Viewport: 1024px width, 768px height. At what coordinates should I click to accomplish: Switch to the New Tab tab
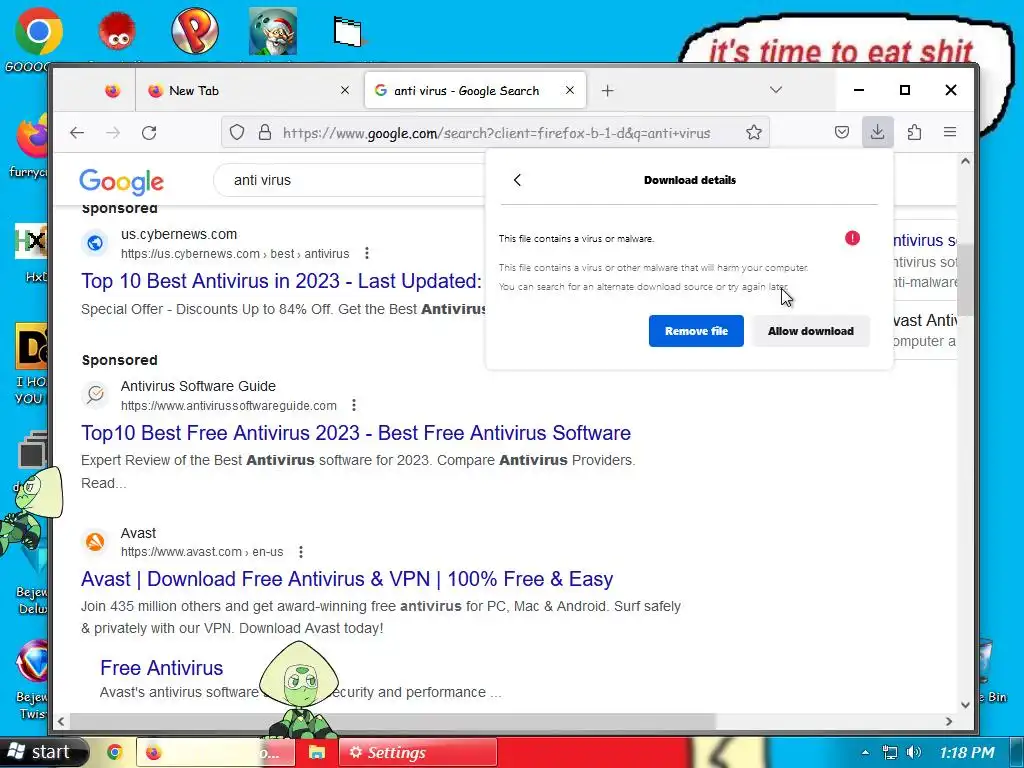[x=249, y=91]
